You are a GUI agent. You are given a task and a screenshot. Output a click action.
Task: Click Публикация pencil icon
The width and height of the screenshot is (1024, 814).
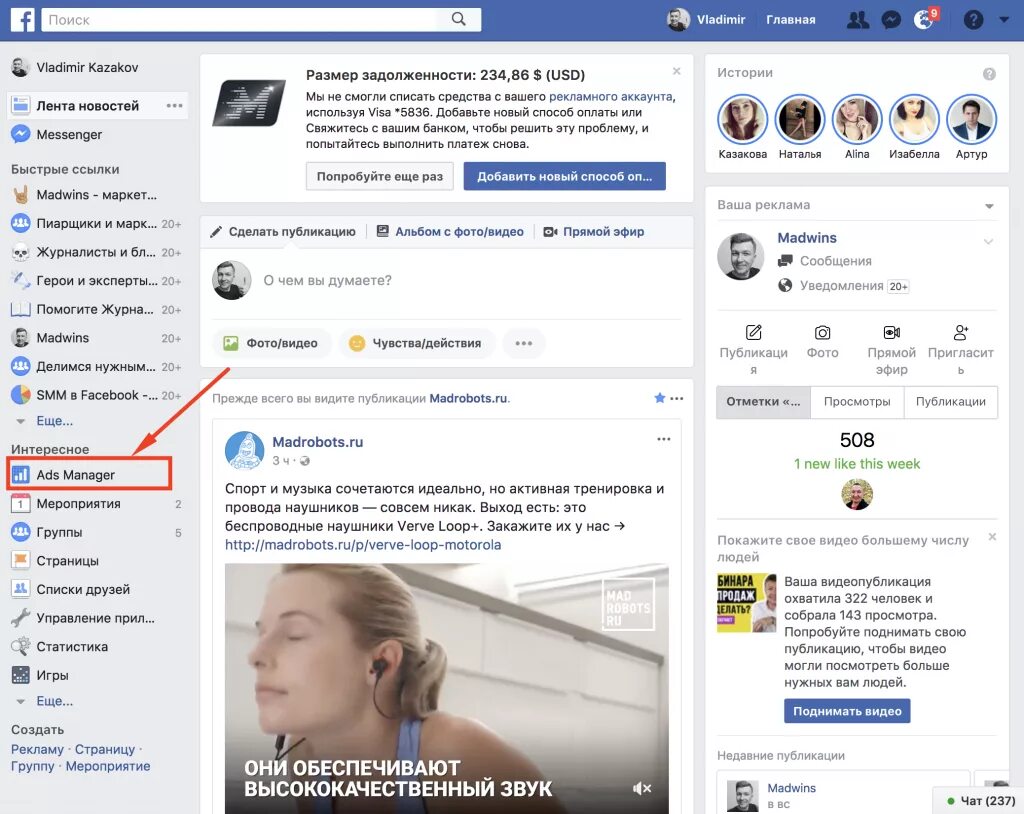[754, 333]
